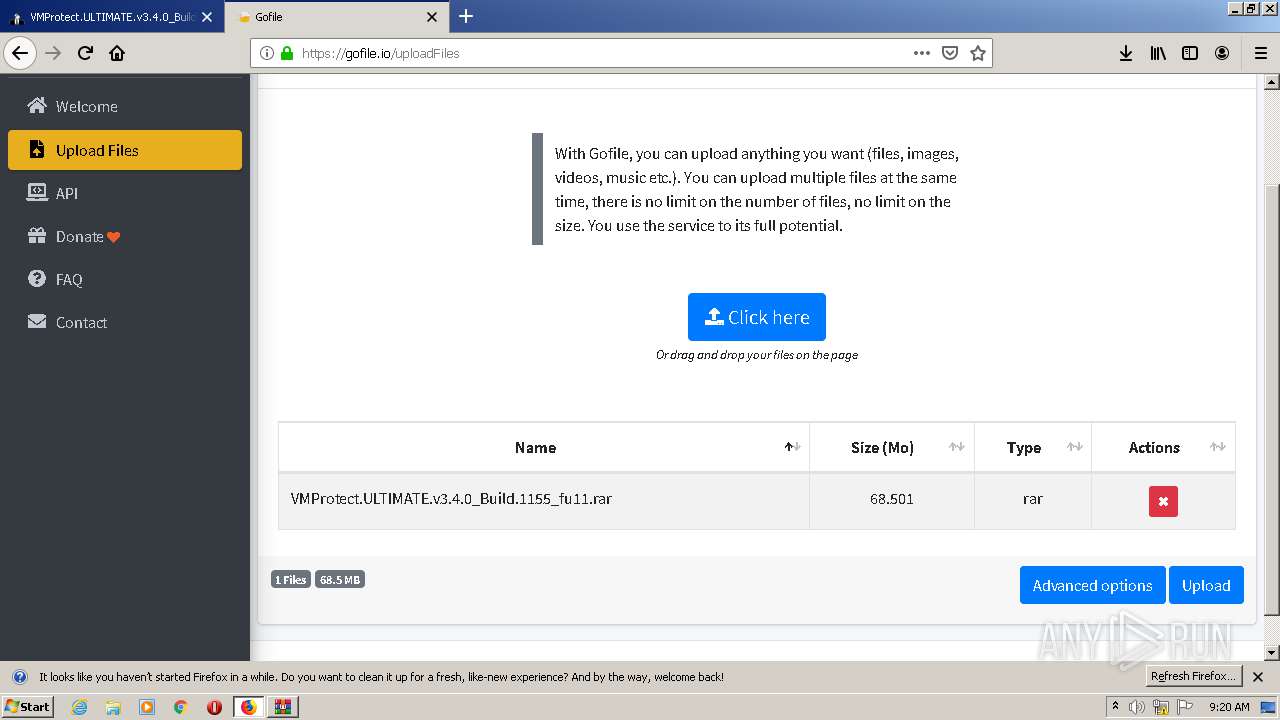Select Upload Files in the sidebar
Screen dimensions: 1280x720
point(125,150)
